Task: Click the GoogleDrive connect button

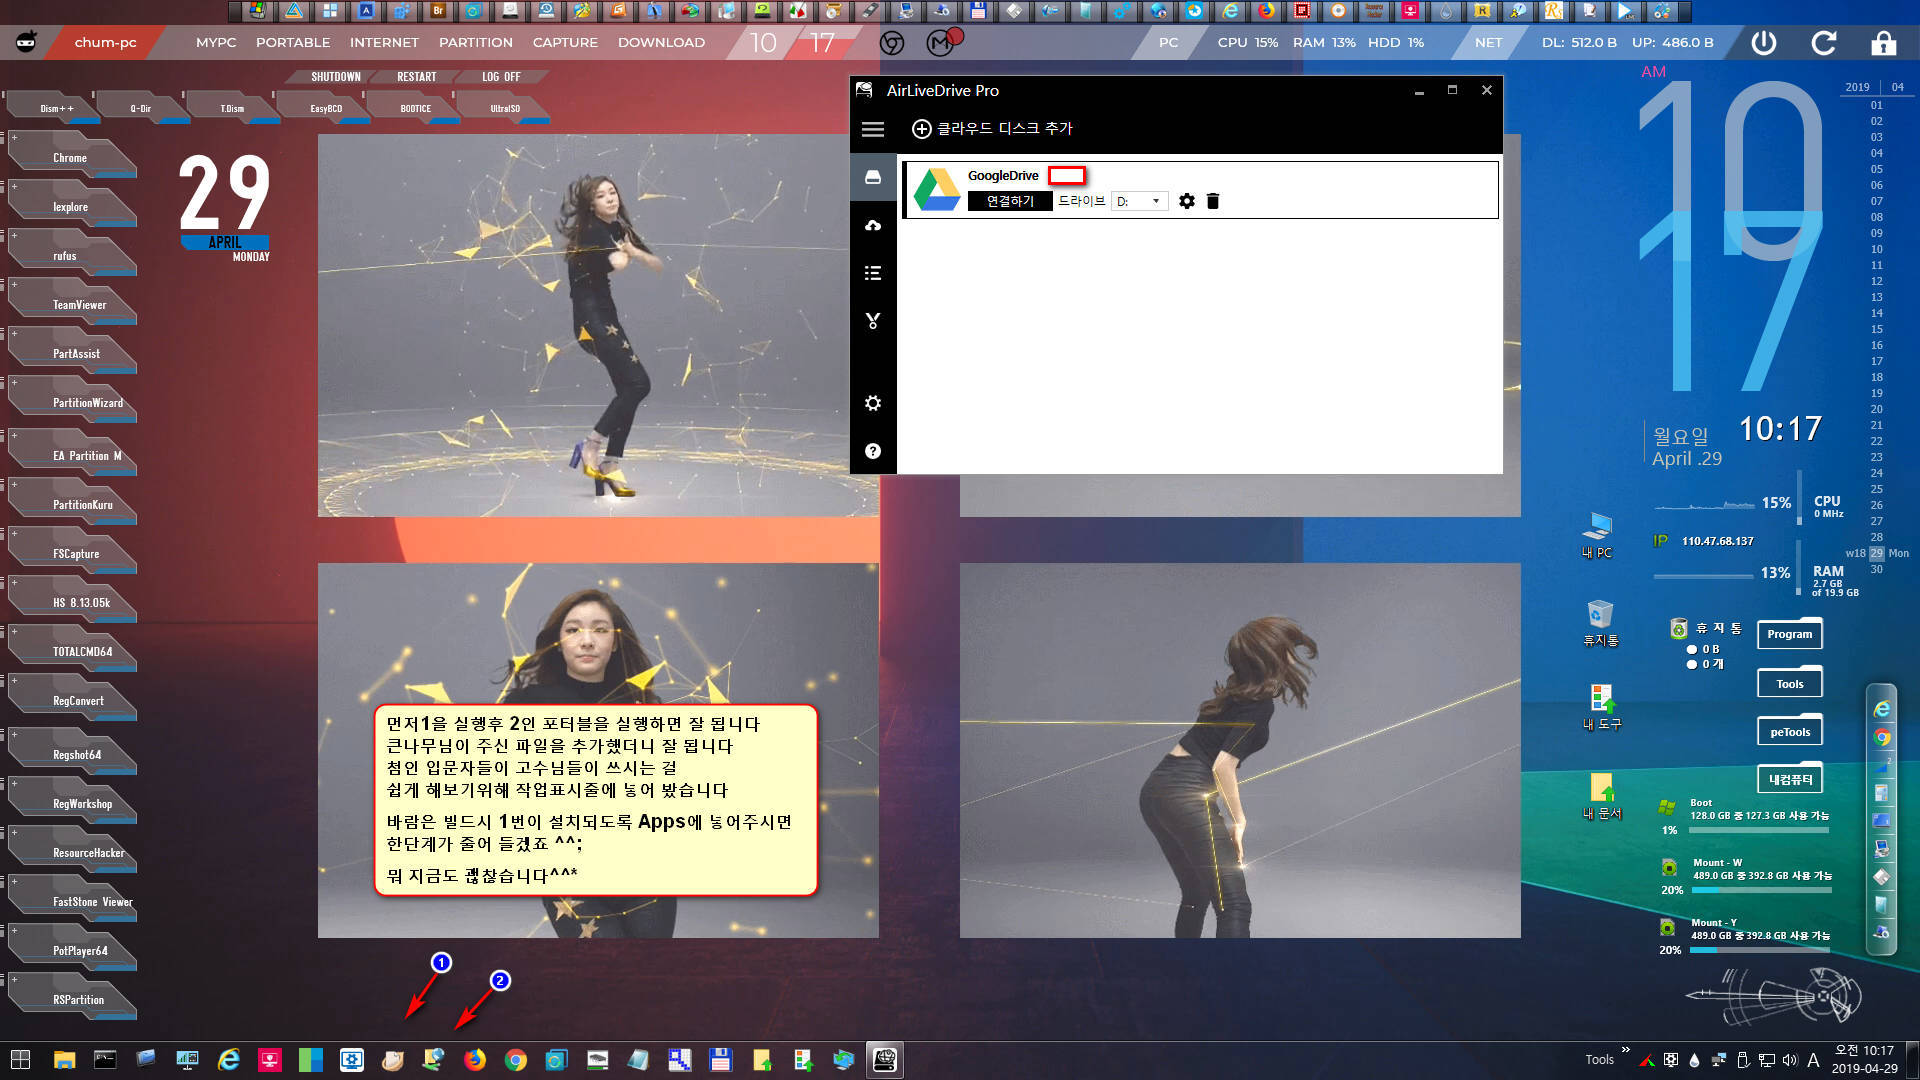Action: point(1010,201)
